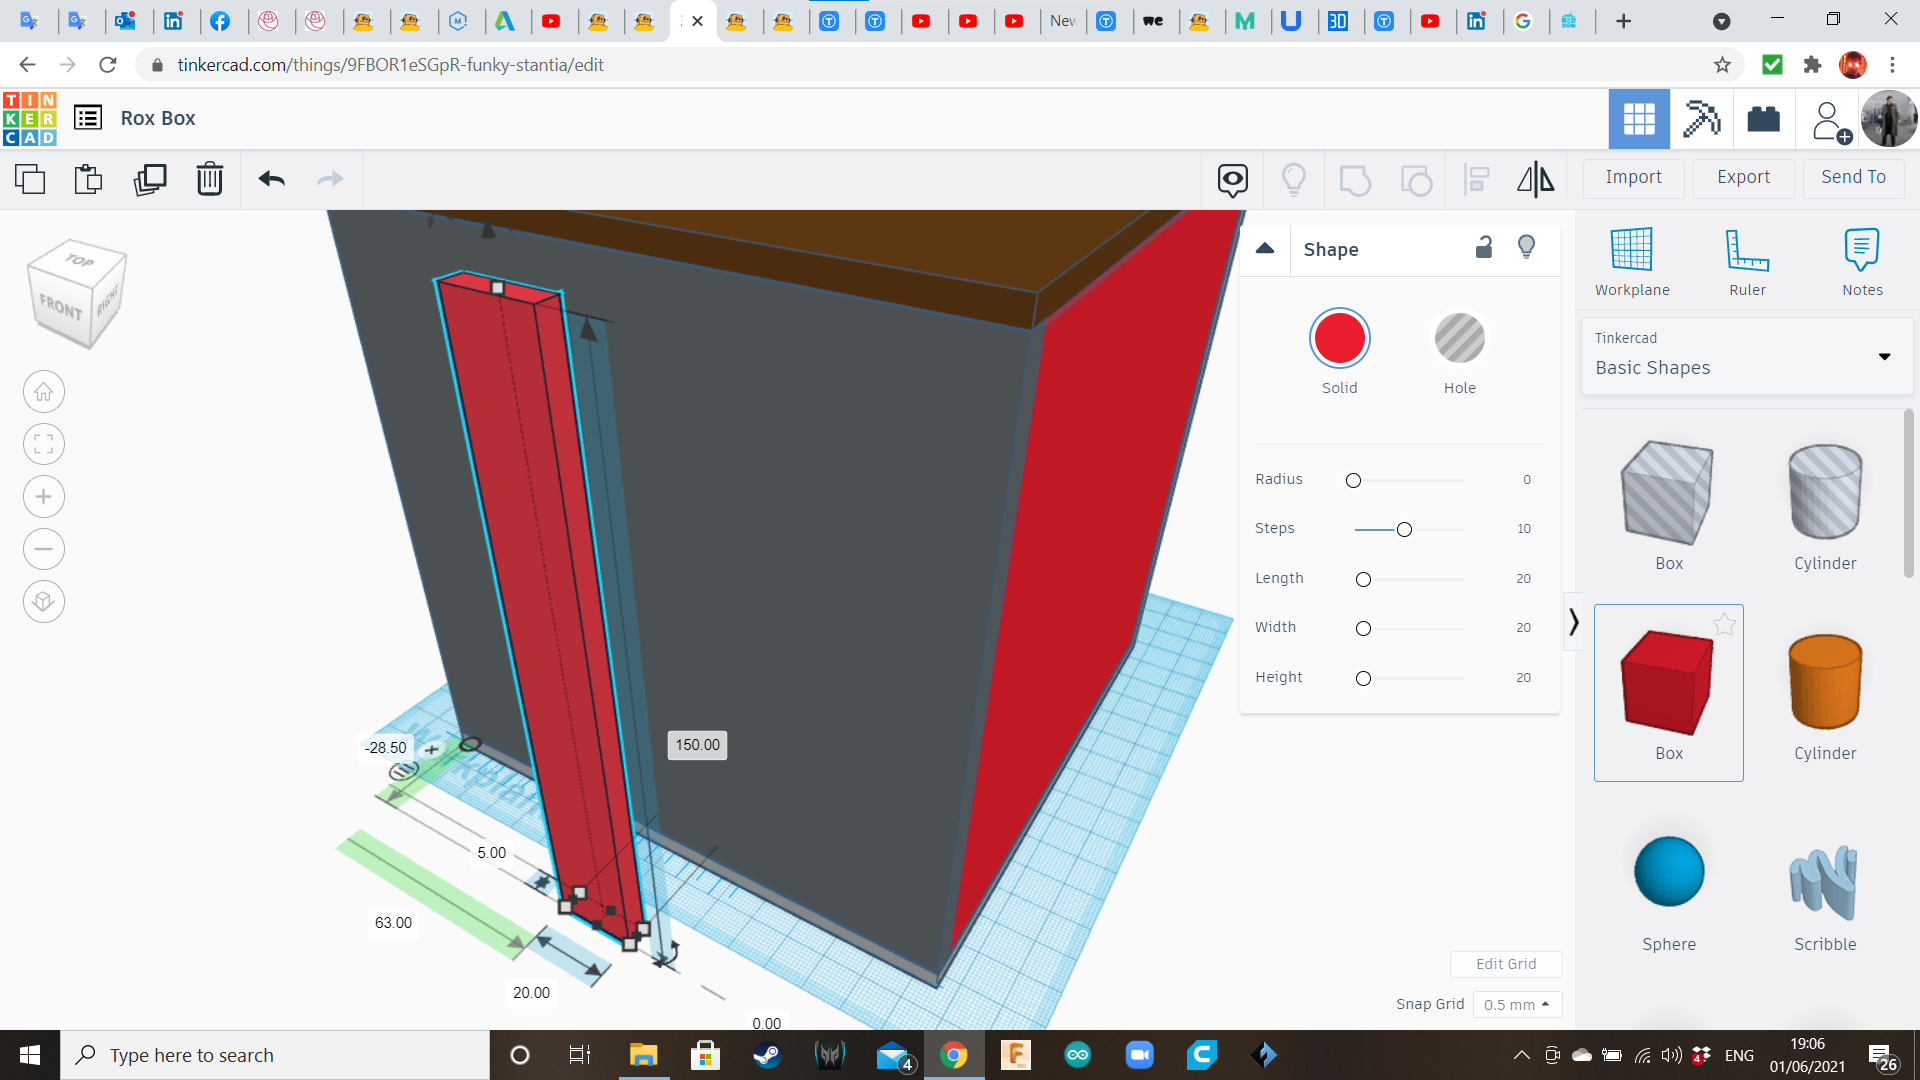
Task: Pick the red Box shape thumbnail
Action: 1668,683
